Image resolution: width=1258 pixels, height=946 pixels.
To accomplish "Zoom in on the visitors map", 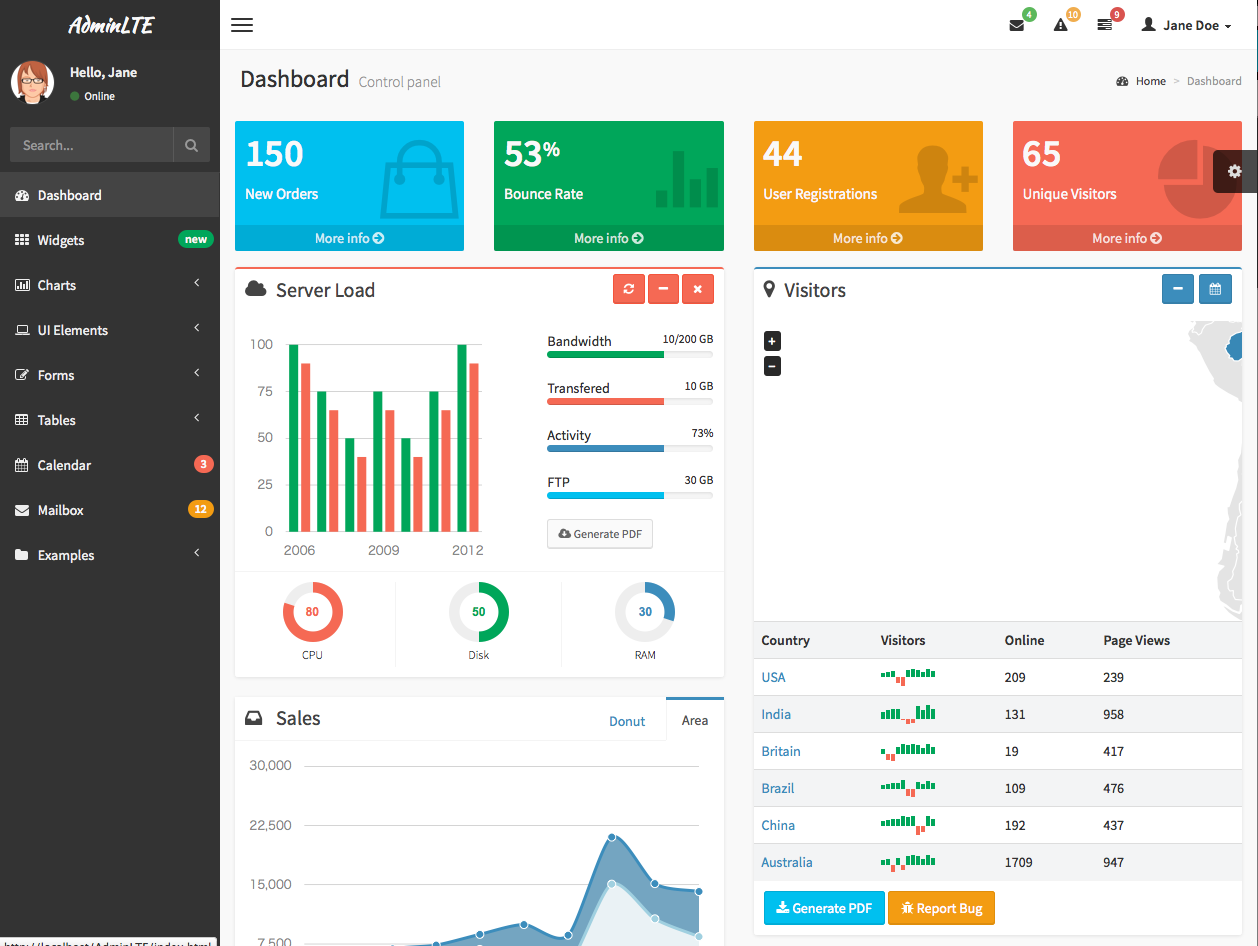I will [x=772, y=341].
